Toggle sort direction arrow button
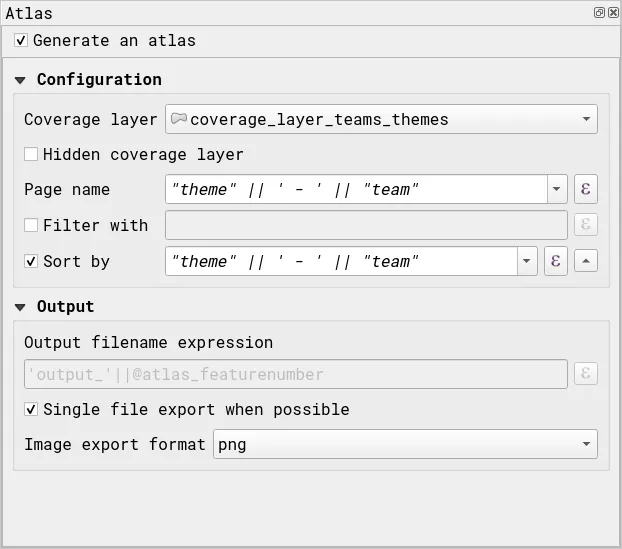This screenshot has width=622, height=549. click(x=587, y=261)
